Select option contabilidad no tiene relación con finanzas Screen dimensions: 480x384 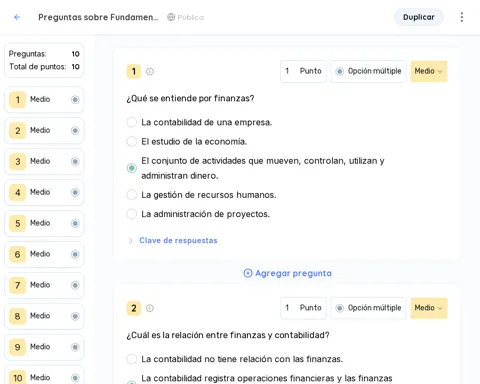pyautogui.click(x=132, y=359)
